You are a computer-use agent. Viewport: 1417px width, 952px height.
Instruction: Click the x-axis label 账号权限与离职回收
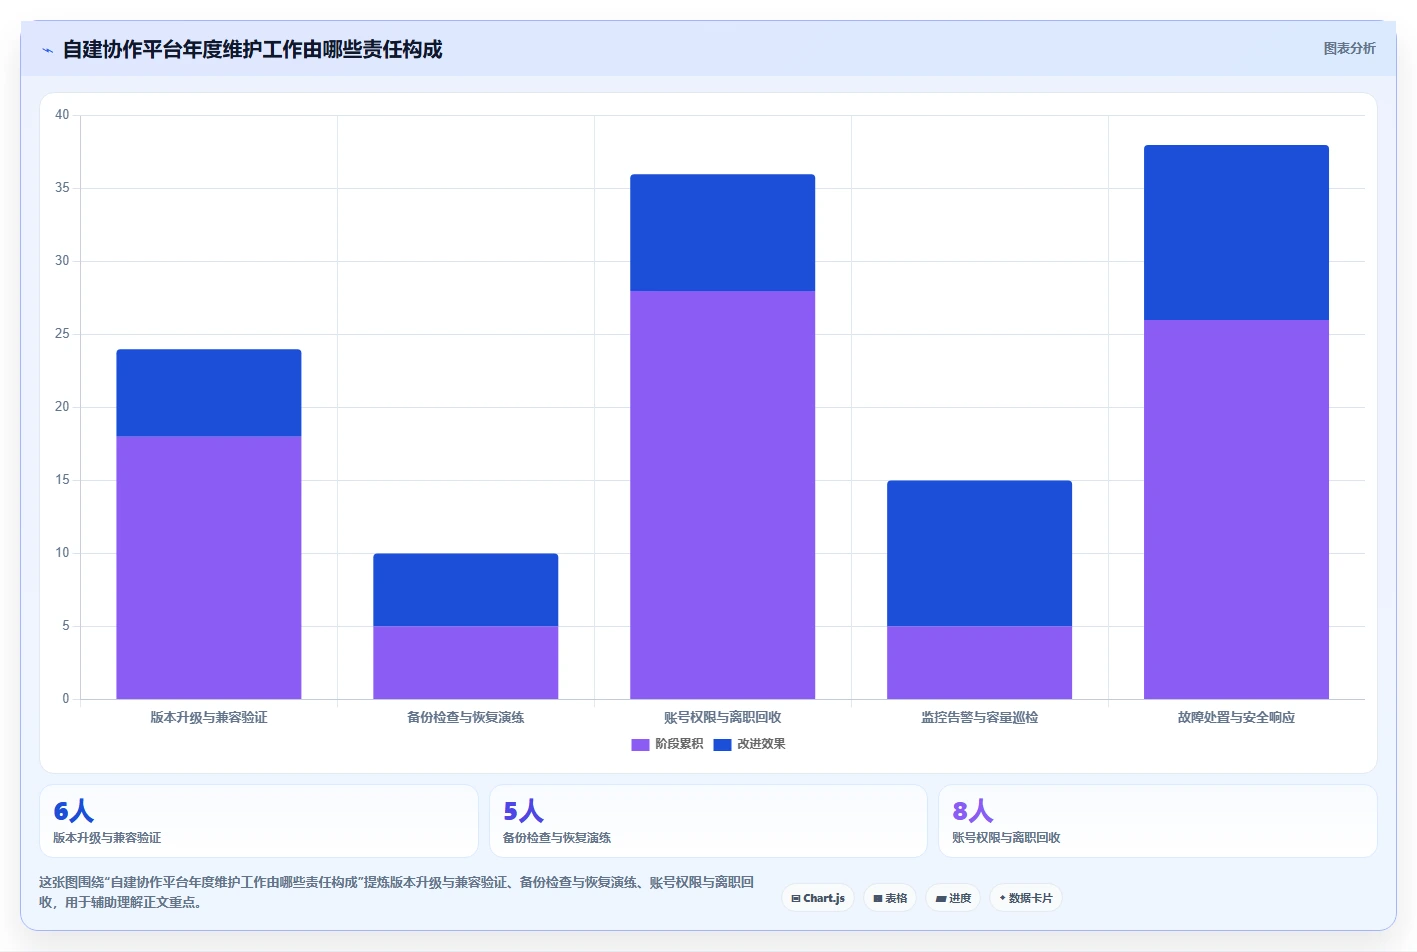[723, 717]
